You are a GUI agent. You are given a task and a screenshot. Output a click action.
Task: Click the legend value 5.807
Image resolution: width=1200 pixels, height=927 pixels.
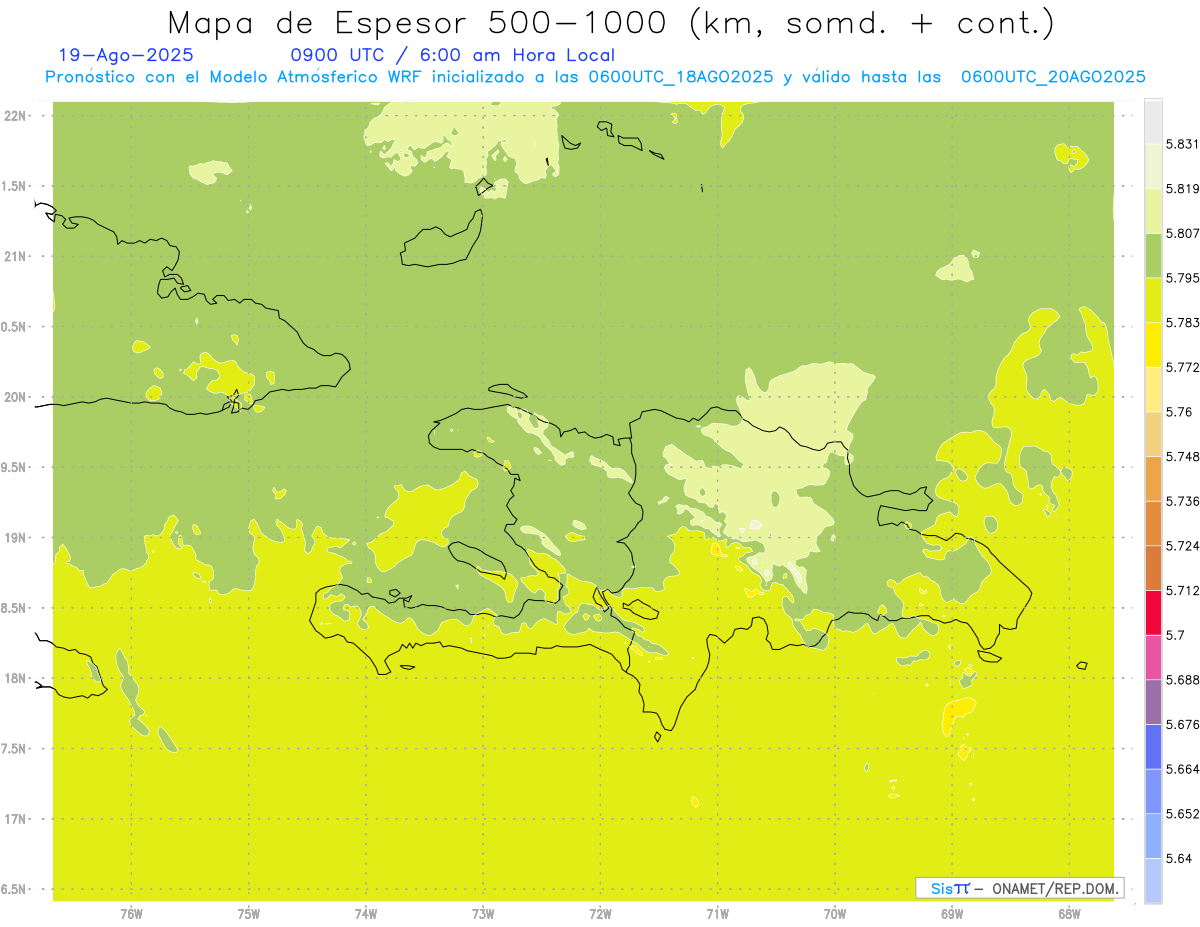tap(1182, 233)
